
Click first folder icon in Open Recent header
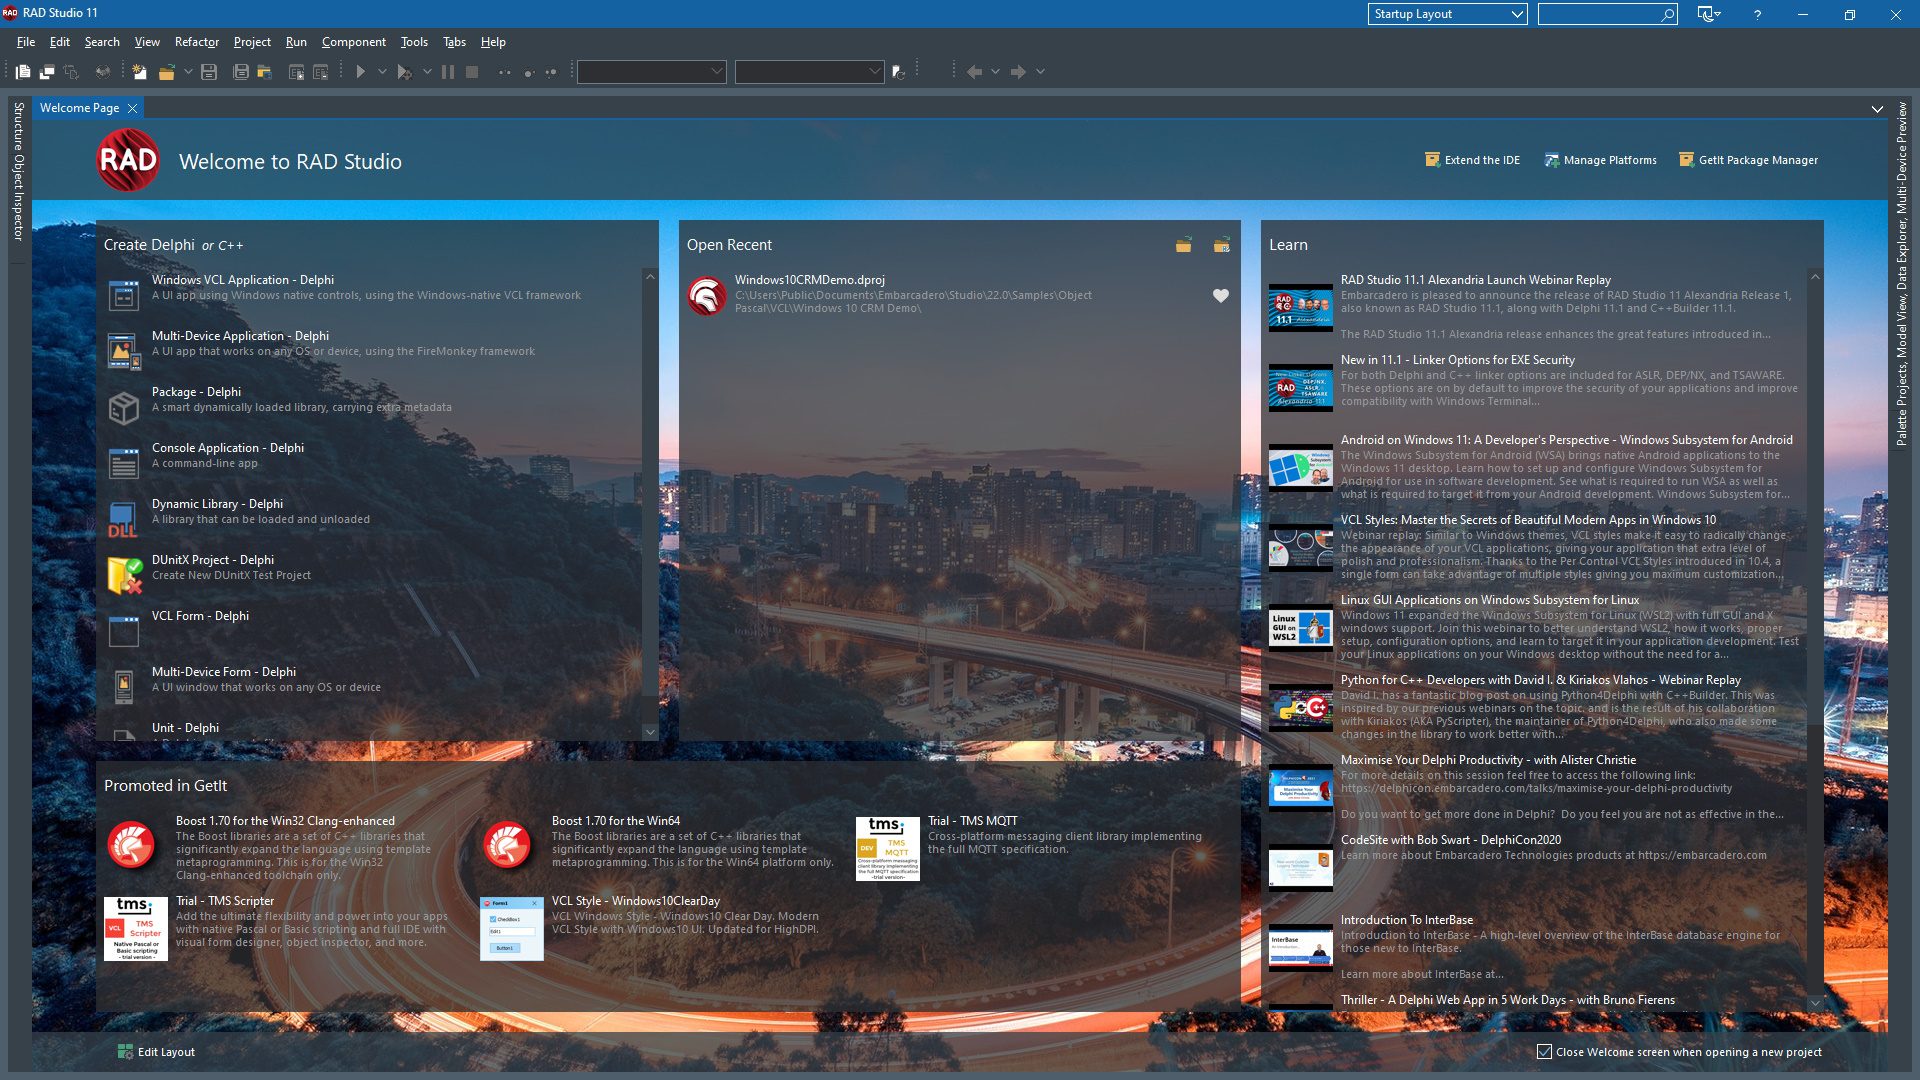(1183, 245)
